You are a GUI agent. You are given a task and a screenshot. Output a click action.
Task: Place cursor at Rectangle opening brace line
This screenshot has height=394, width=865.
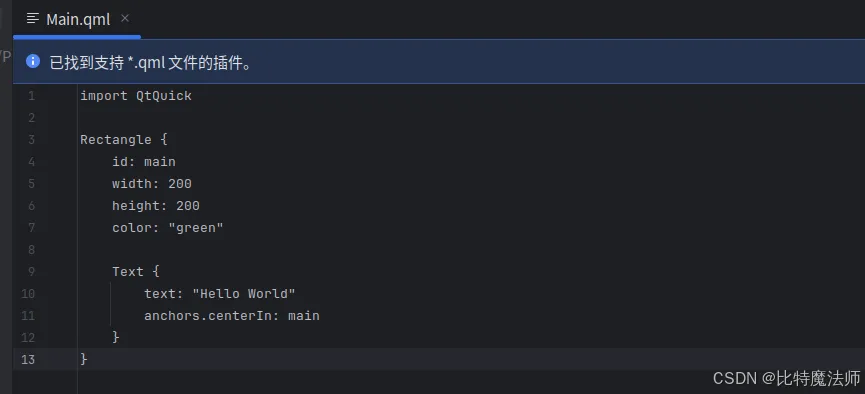point(124,140)
